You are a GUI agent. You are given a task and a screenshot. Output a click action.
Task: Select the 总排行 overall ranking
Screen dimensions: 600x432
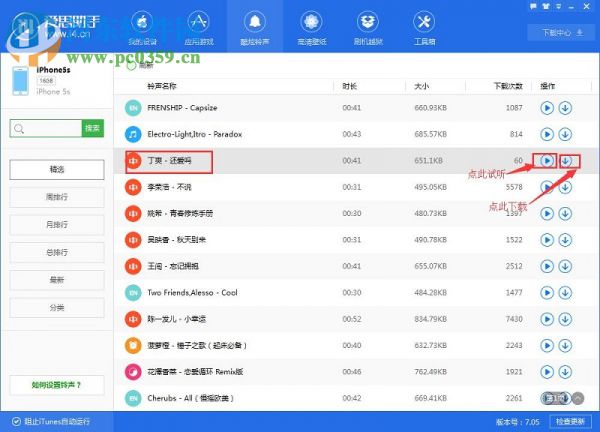(57, 252)
